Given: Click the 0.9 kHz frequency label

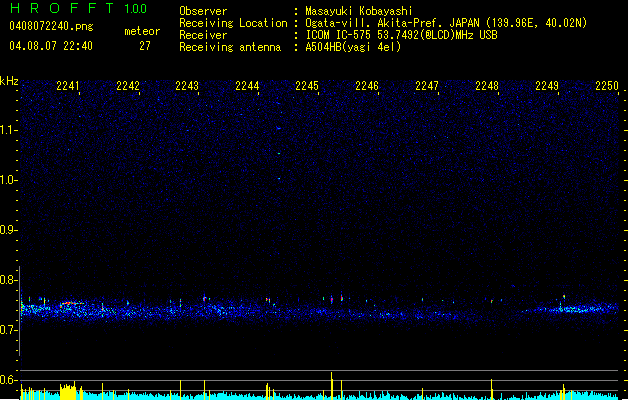Looking at the screenshot, I should pyautogui.click(x=8, y=230).
